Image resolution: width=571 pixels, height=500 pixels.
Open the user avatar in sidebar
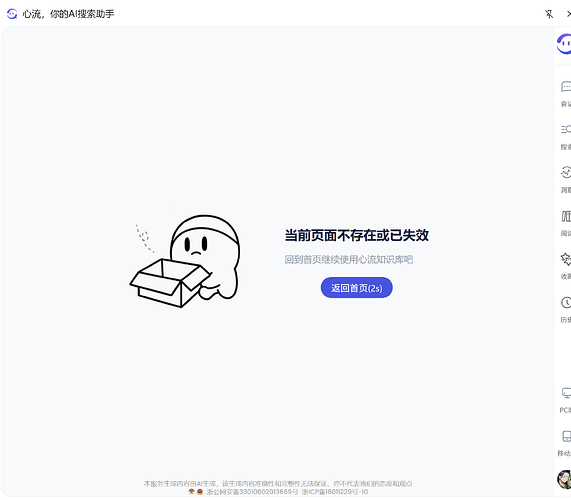tap(564, 479)
